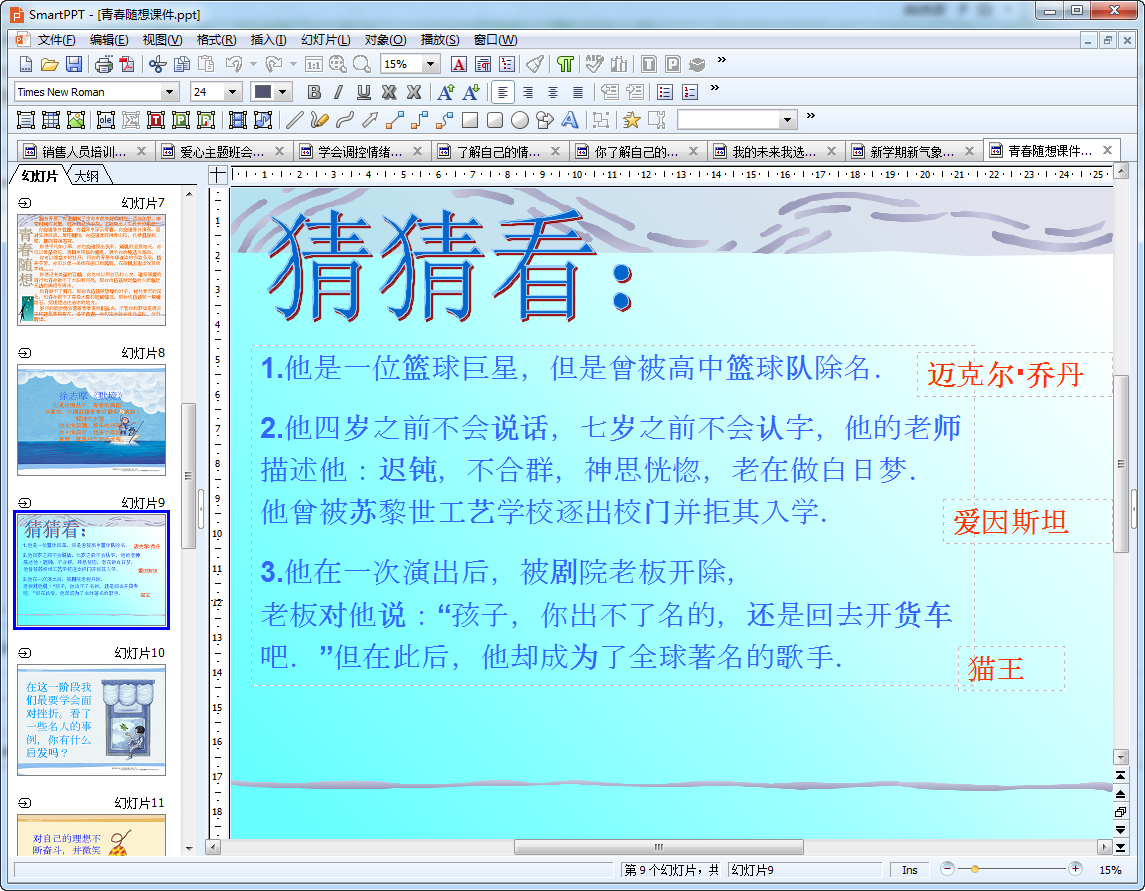Screen dimensions: 1145x891
Task: Create a new document via toolbar icon
Action: pos(26,64)
